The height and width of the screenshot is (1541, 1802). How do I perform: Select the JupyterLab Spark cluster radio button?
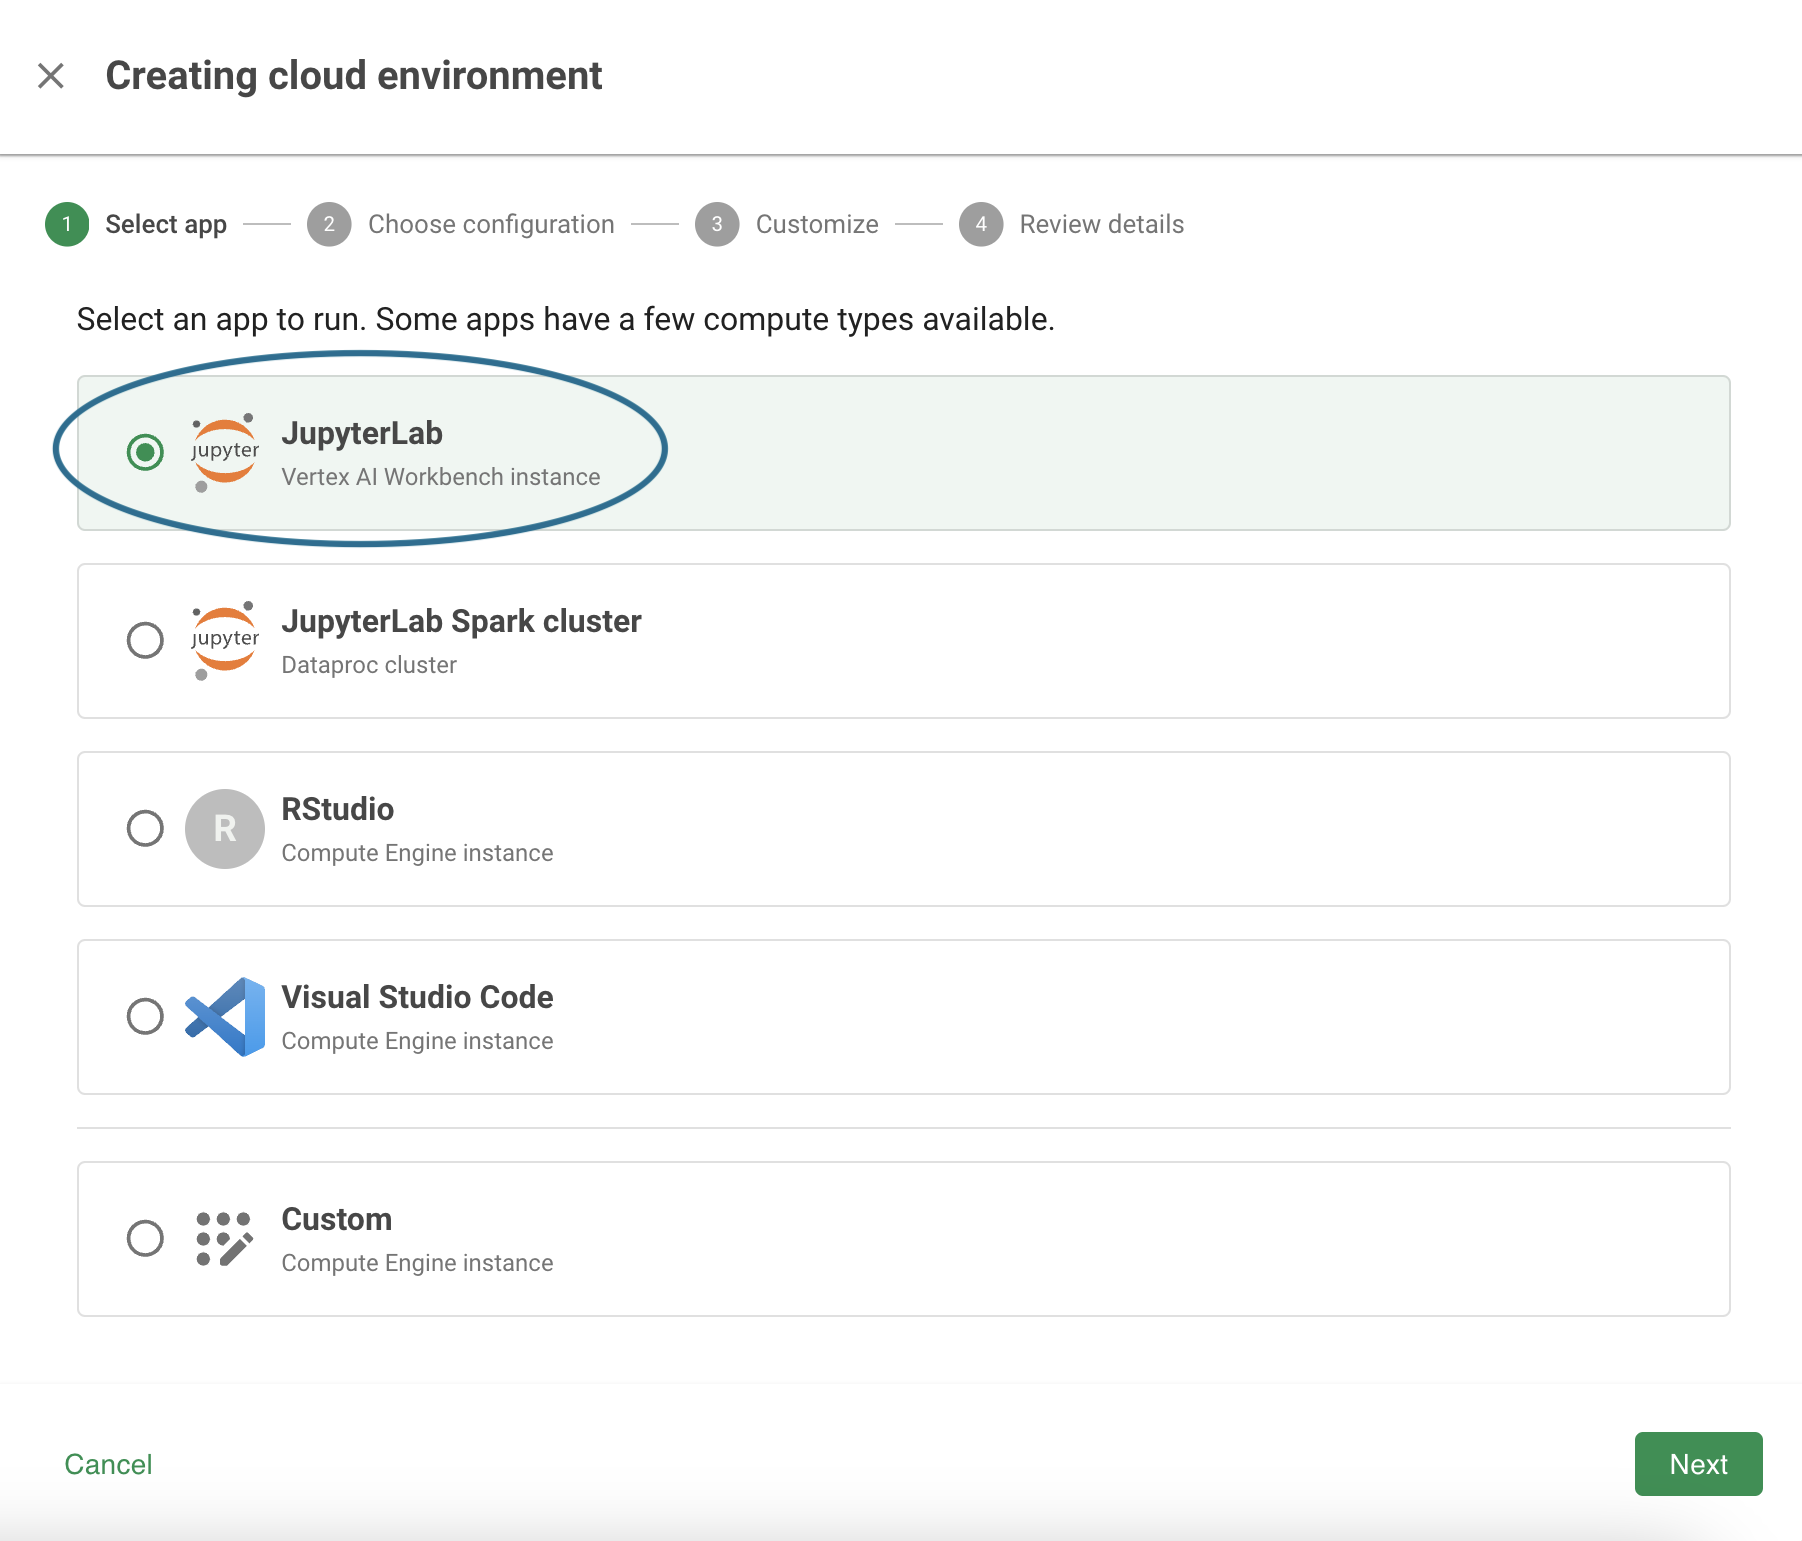pyautogui.click(x=146, y=640)
